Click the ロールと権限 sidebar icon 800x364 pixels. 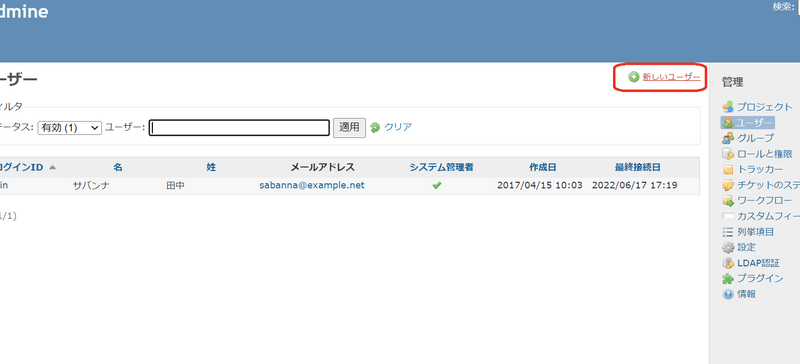click(728, 154)
